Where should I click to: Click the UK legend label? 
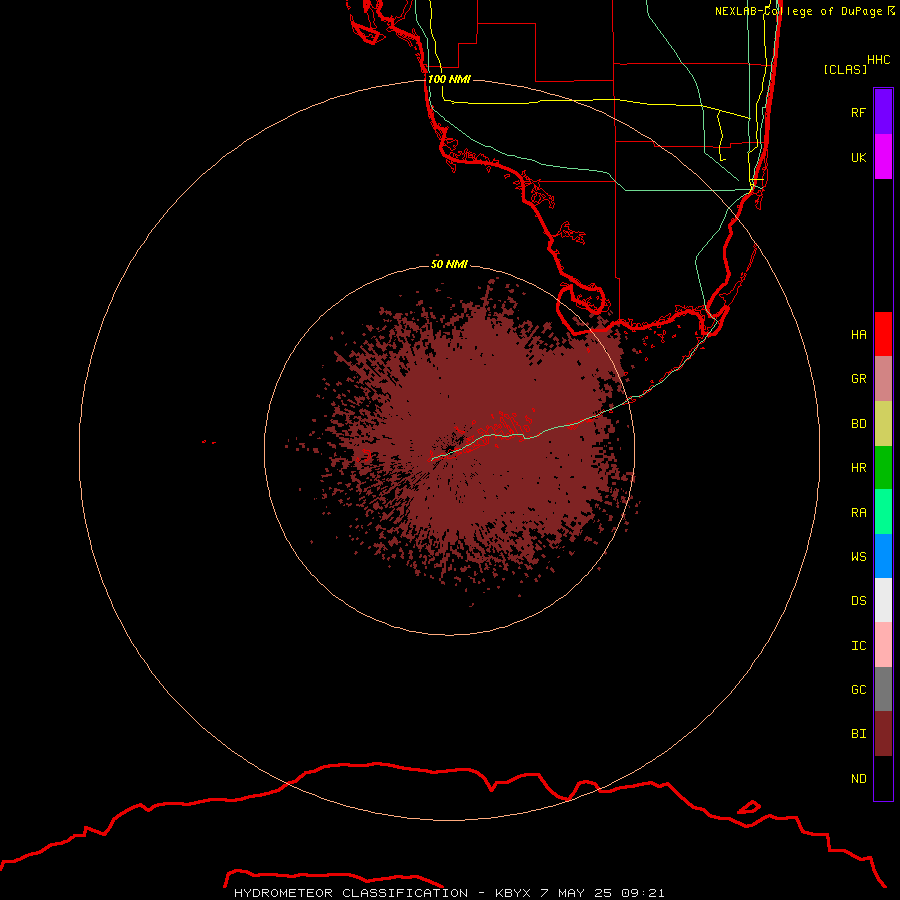(x=858, y=157)
